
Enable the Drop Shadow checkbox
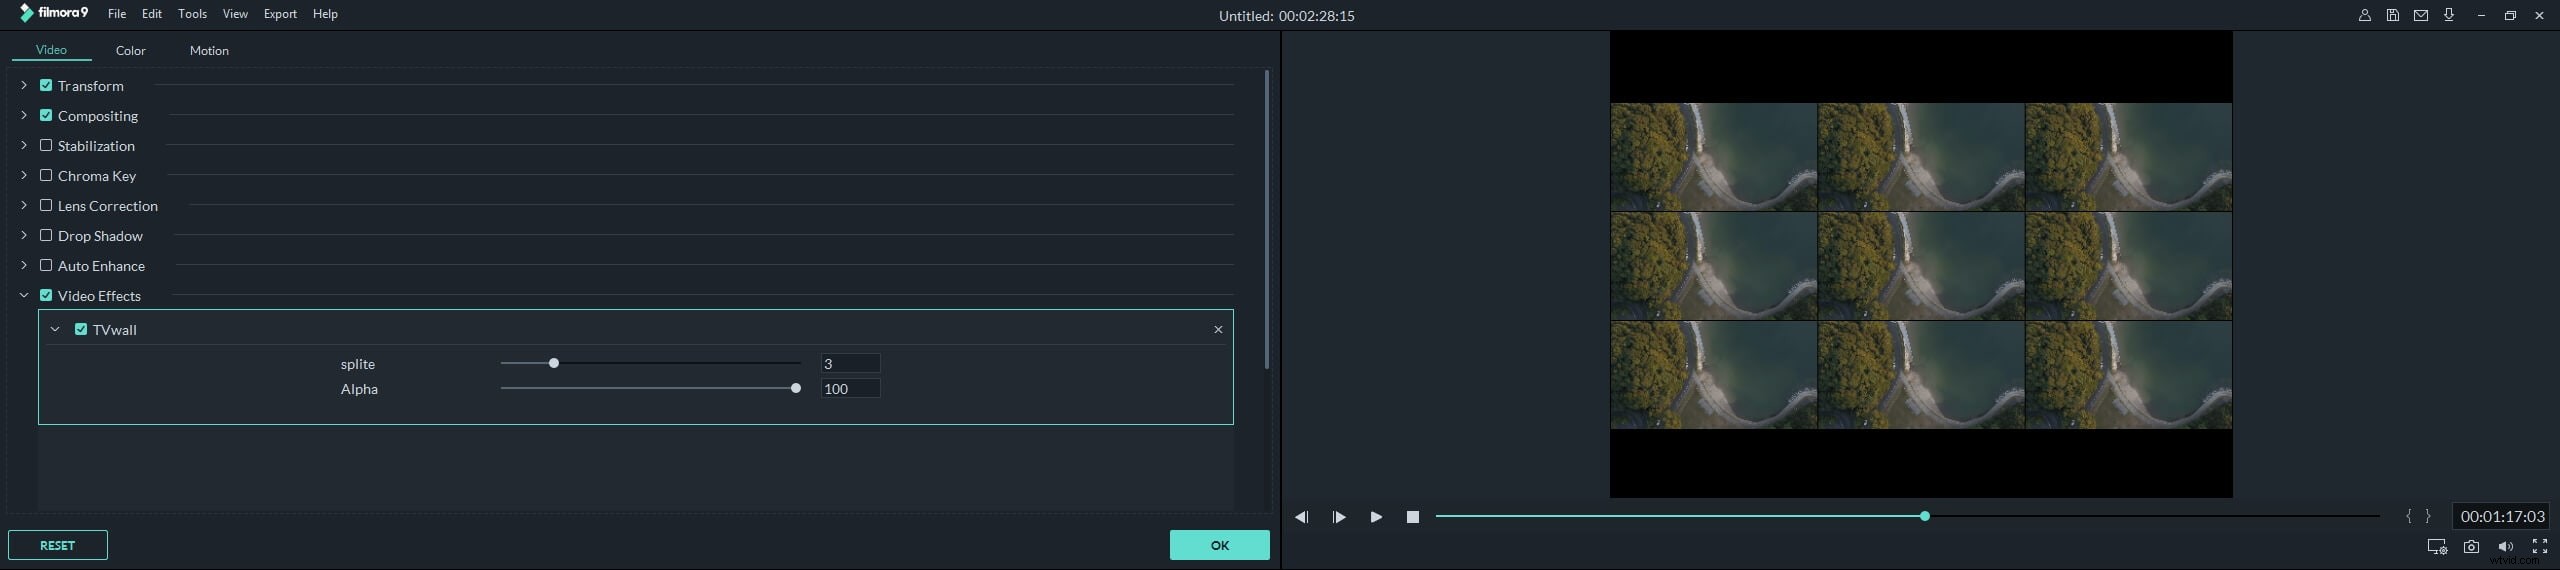point(46,235)
